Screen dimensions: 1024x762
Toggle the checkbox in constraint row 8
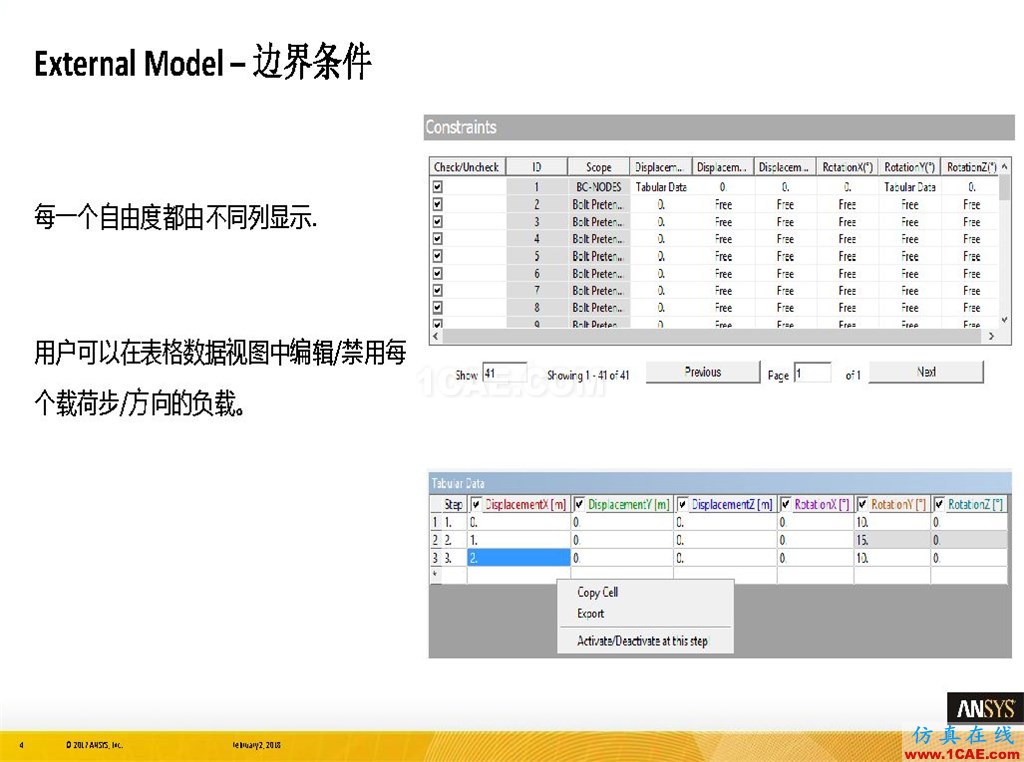click(438, 308)
